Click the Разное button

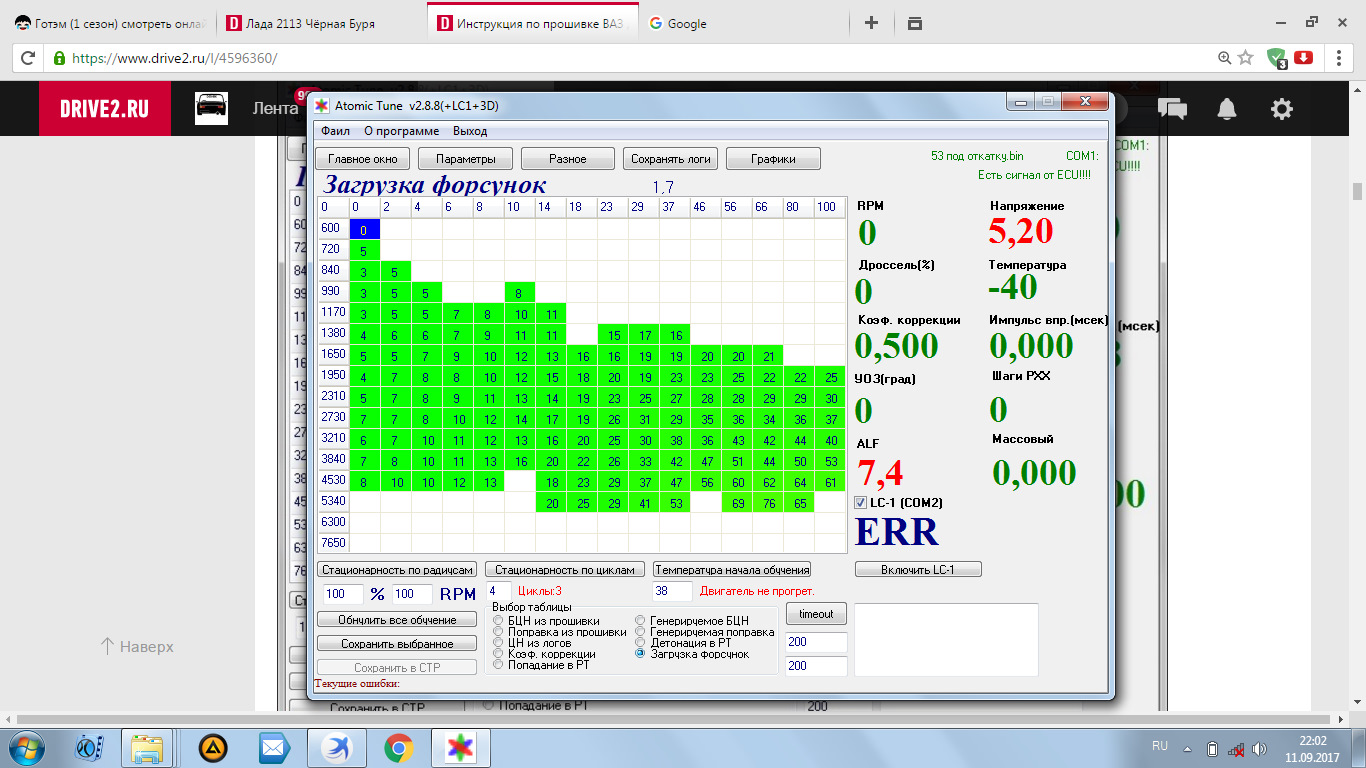pos(568,159)
